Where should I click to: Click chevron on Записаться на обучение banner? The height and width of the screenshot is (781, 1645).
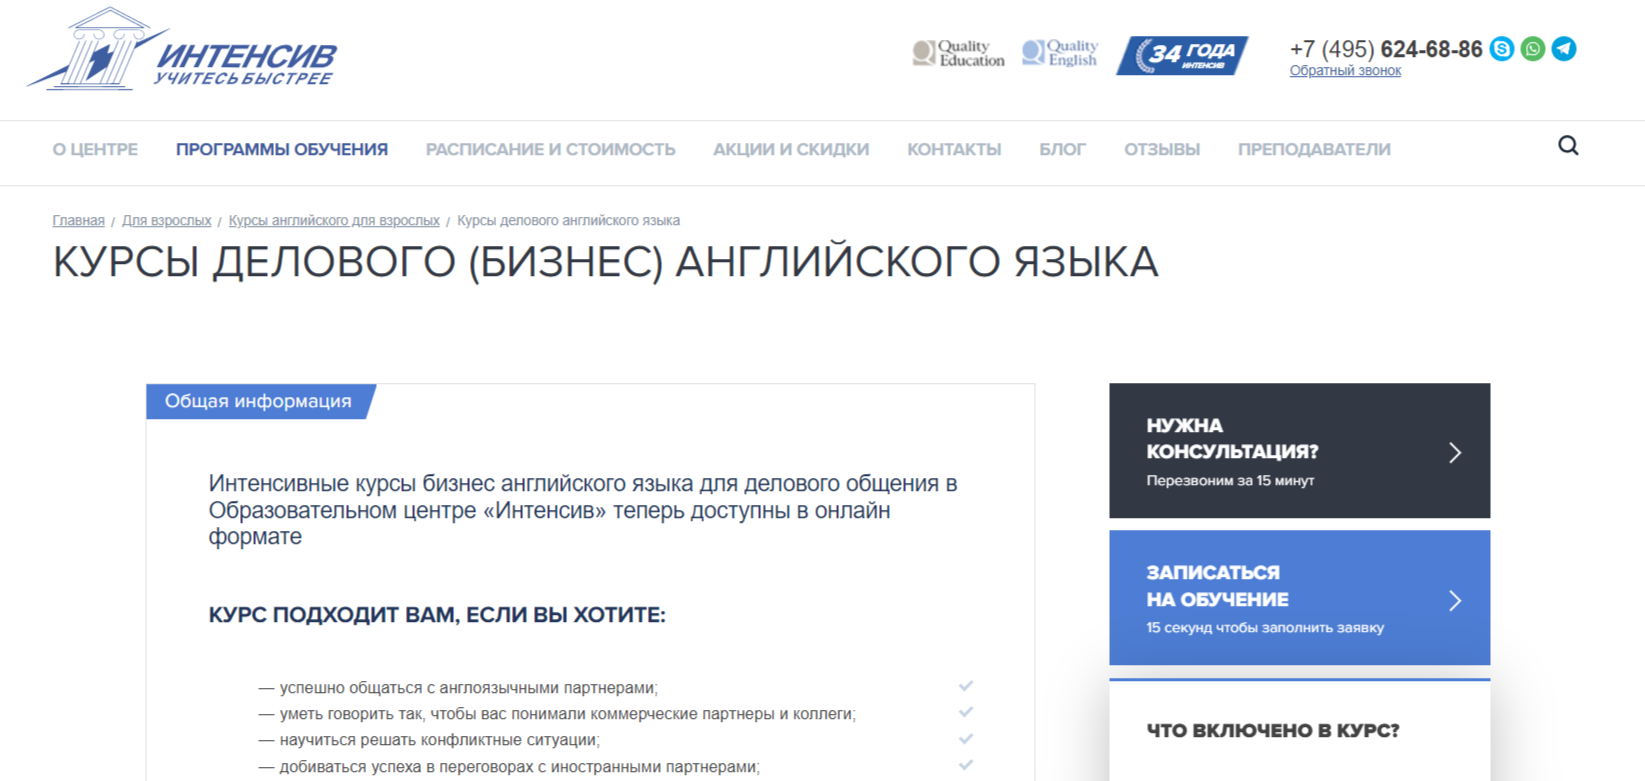pos(1455,600)
